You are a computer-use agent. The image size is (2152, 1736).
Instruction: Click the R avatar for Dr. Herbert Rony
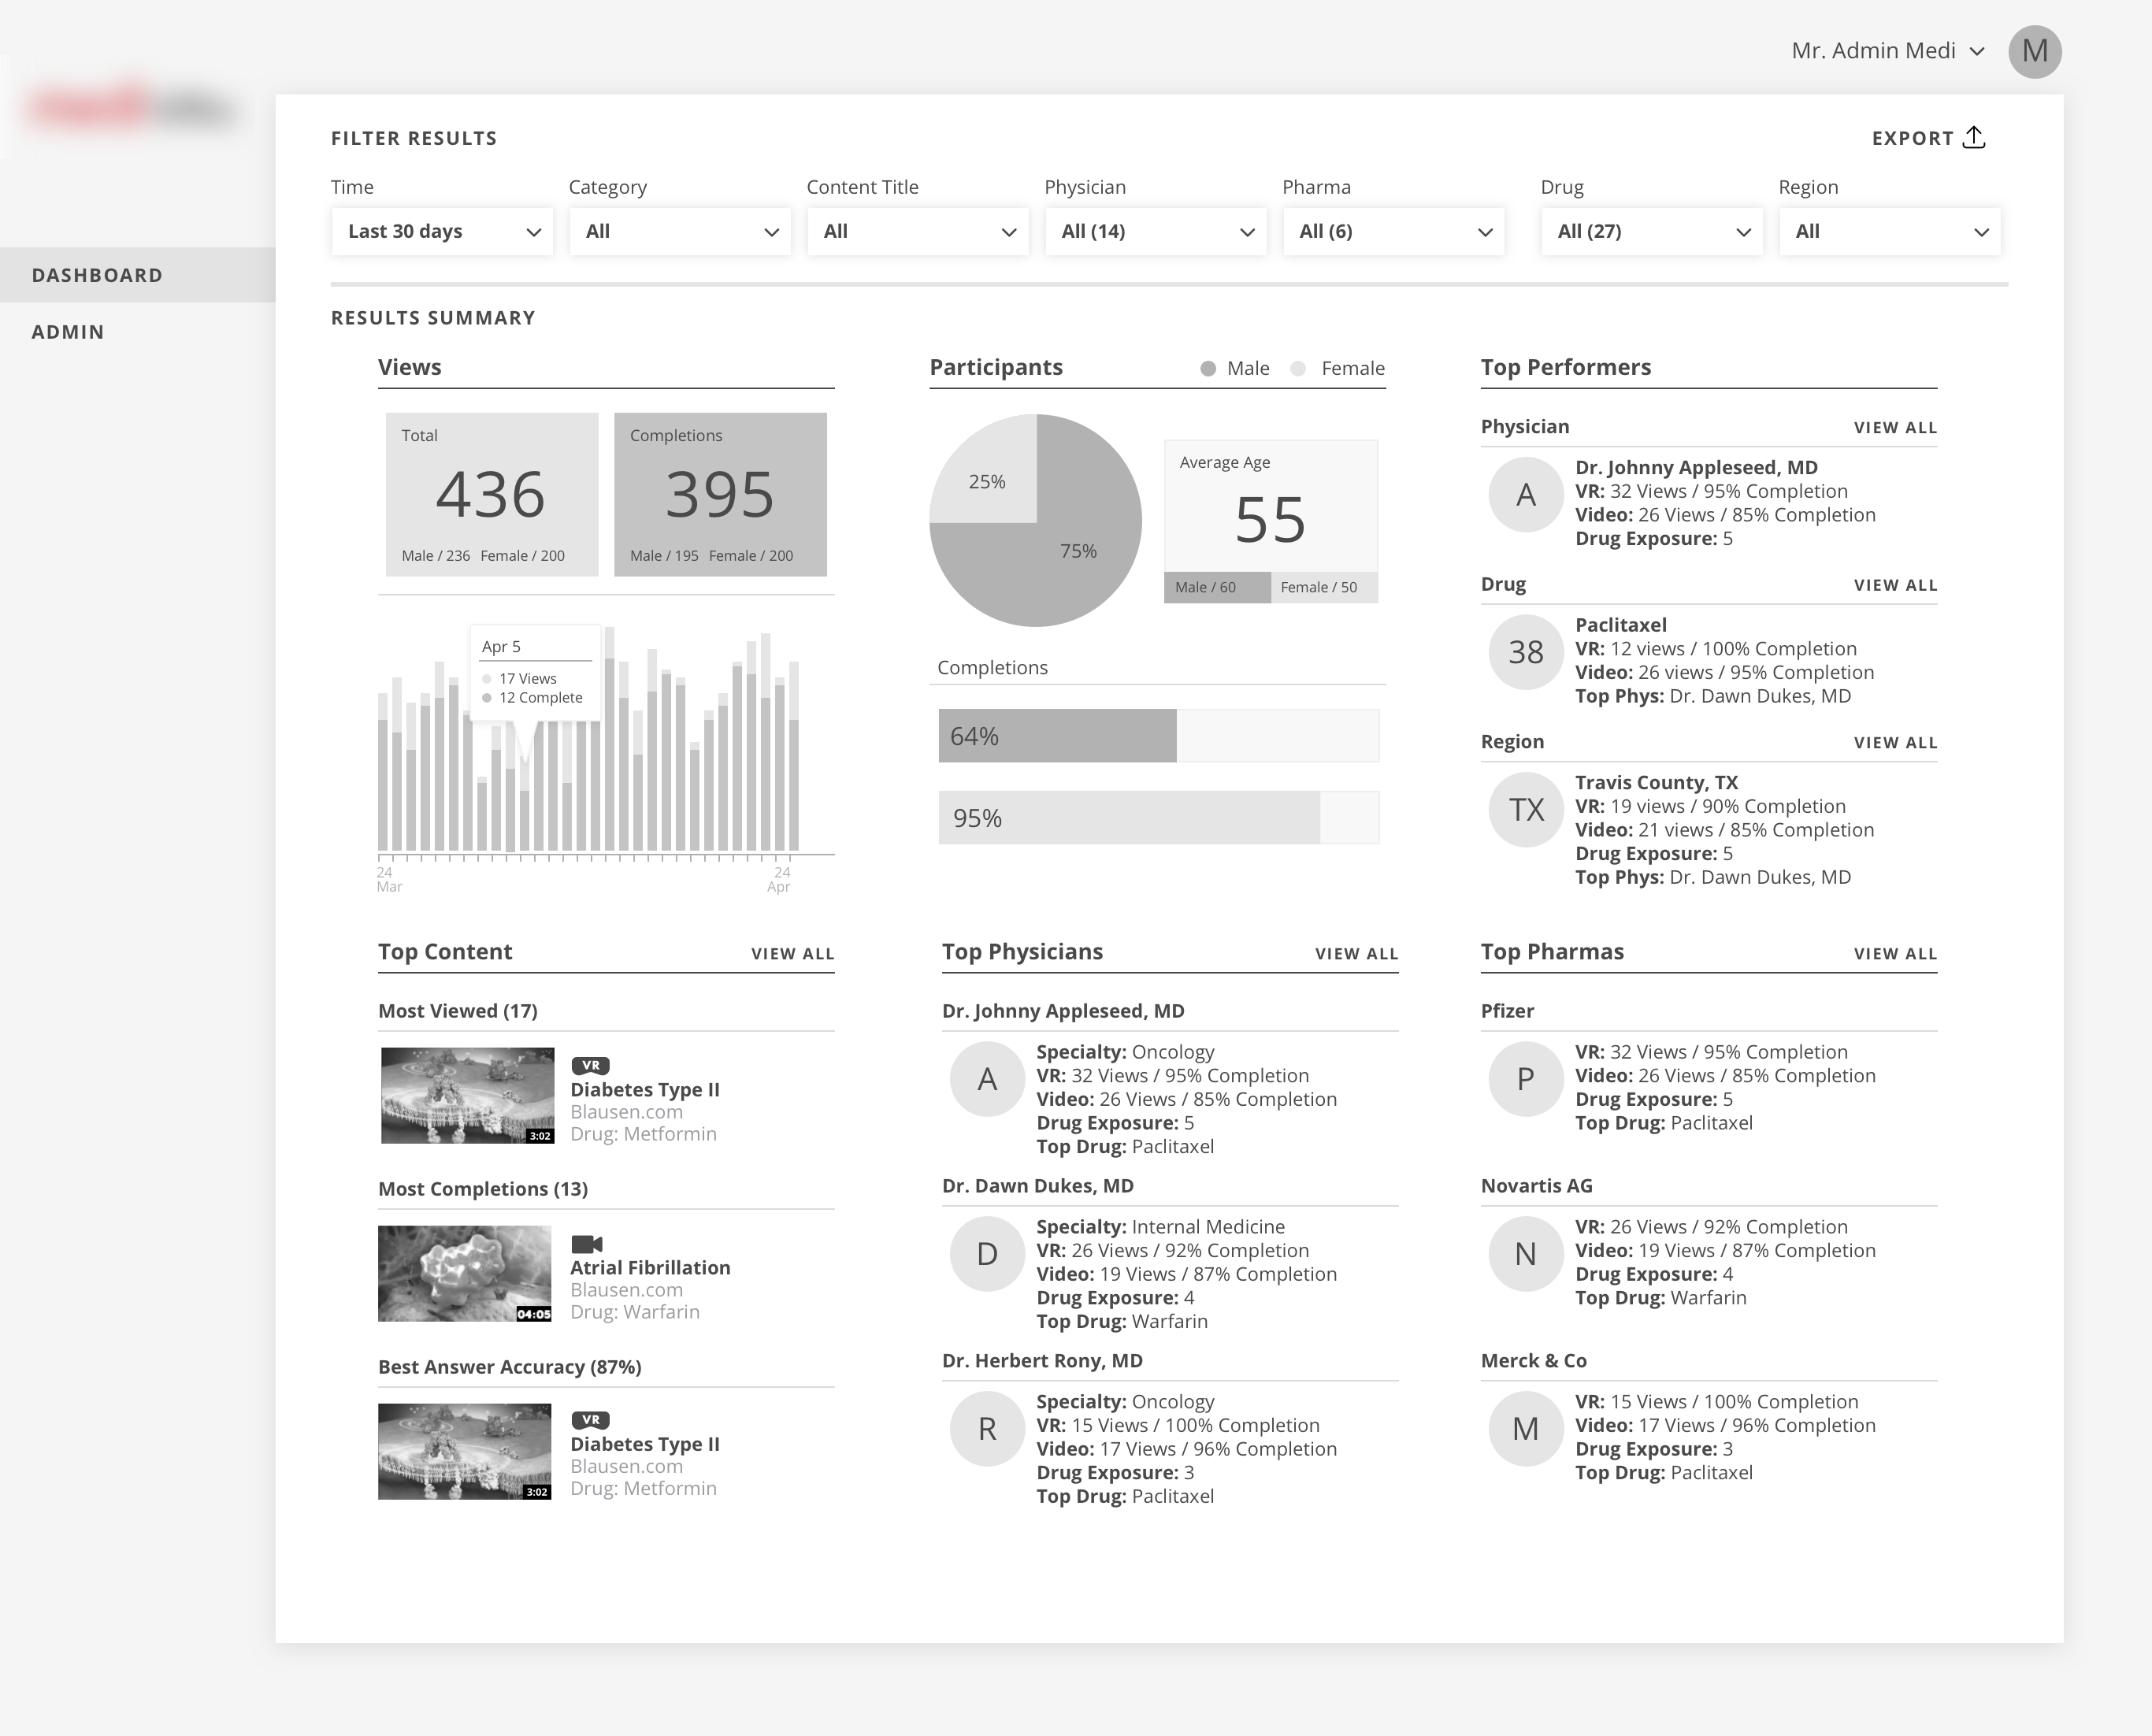(x=987, y=1429)
